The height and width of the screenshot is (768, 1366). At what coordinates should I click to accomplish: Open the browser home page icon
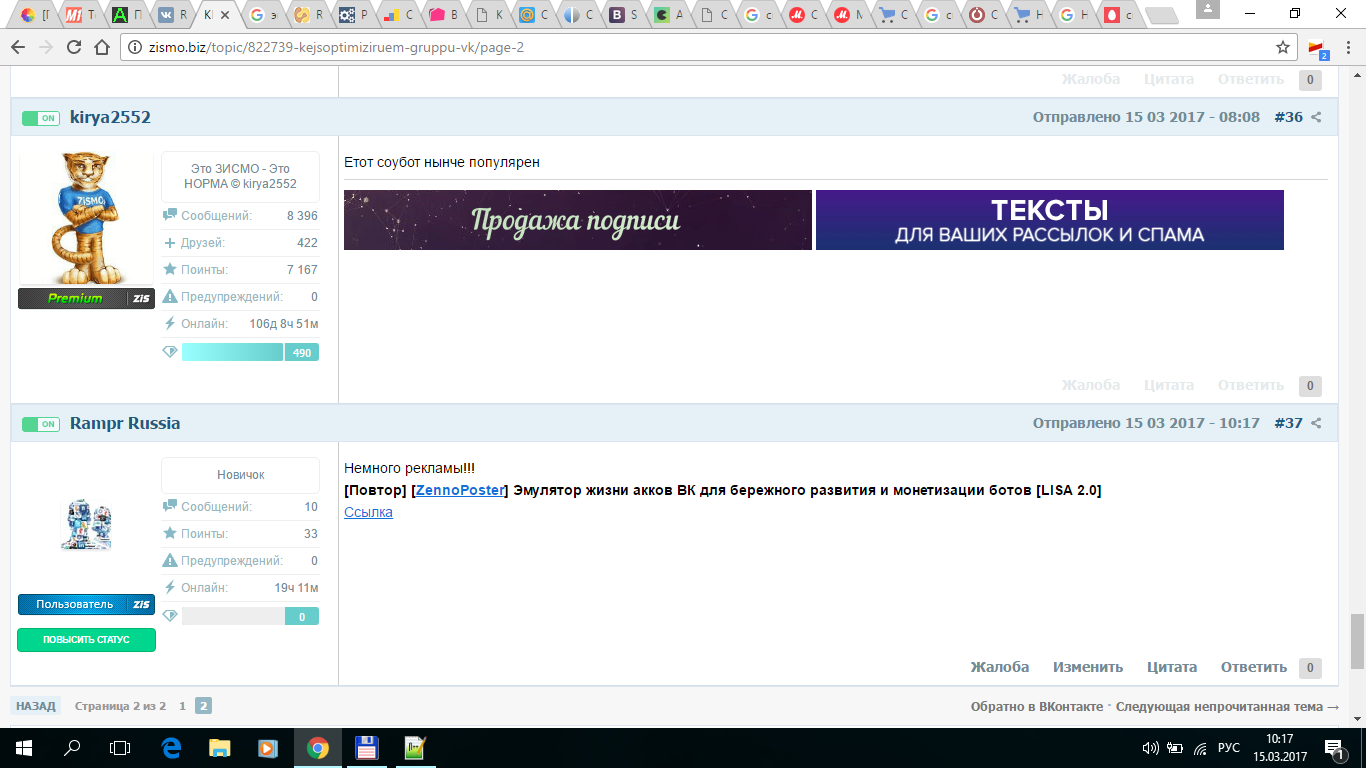[x=101, y=47]
